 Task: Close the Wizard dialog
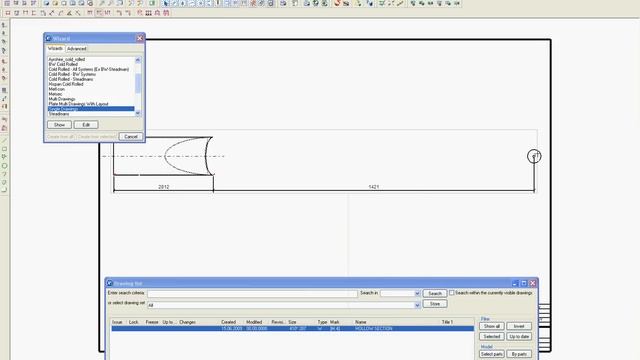(x=140, y=38)
